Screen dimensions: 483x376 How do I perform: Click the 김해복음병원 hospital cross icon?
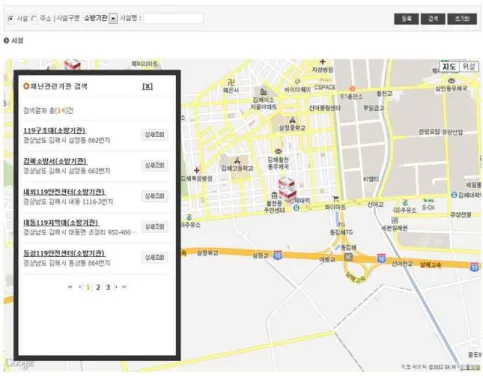(197, 170)
